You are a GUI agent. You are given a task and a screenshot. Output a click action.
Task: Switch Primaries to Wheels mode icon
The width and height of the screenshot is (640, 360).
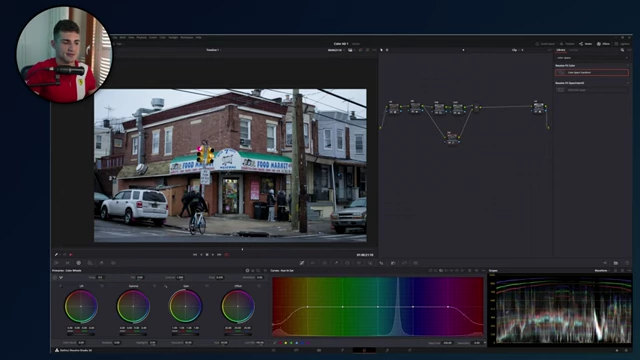tap(247, 271)
